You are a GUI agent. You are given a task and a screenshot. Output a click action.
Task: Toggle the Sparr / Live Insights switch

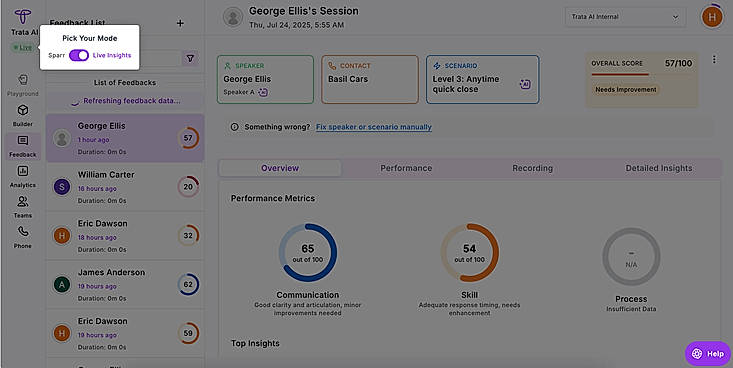tap(79, 55)
